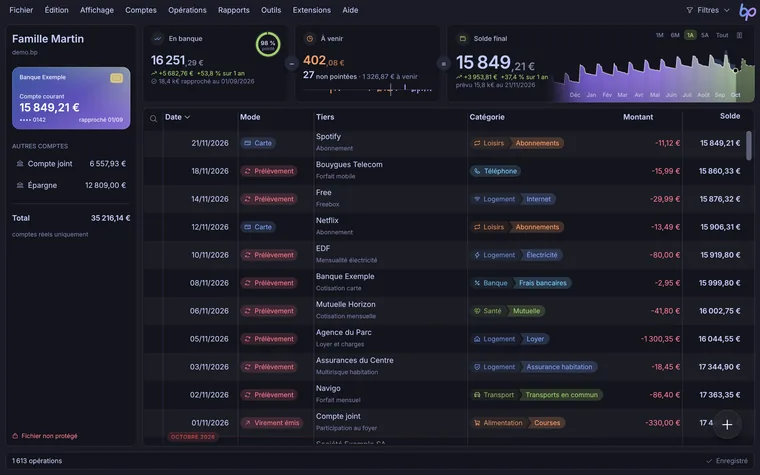Open the Aide menu

(x=350, y=10)
